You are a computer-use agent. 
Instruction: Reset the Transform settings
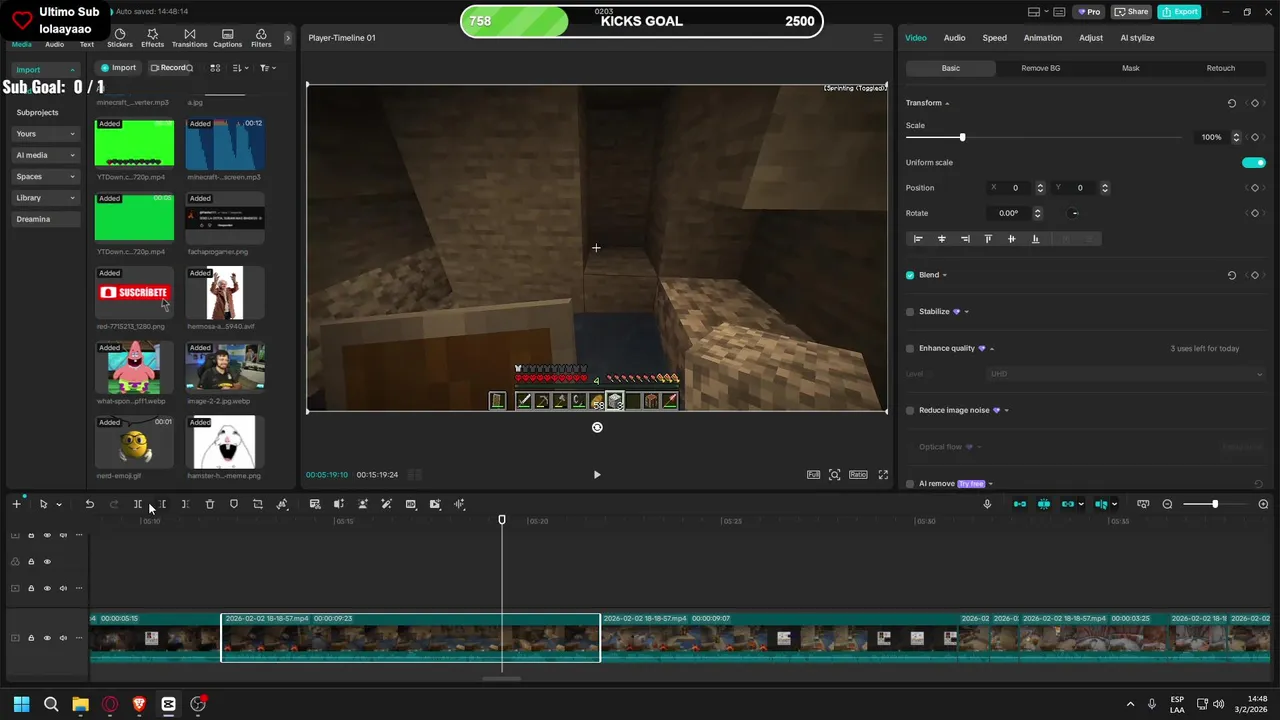click(1231, 103)
